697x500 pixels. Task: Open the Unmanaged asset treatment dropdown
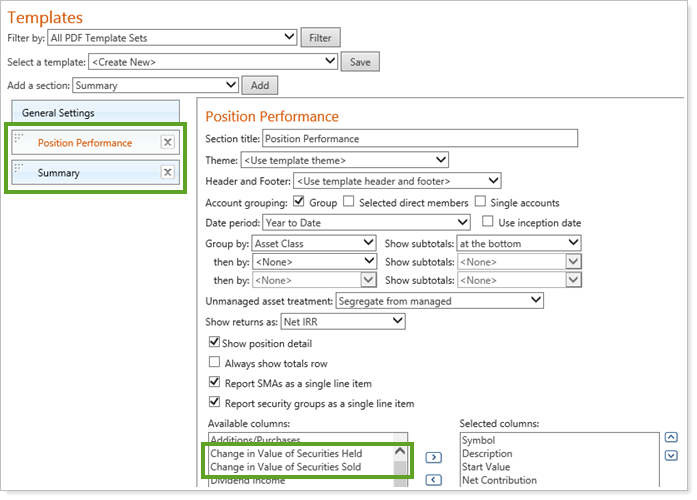coord(439,300)
